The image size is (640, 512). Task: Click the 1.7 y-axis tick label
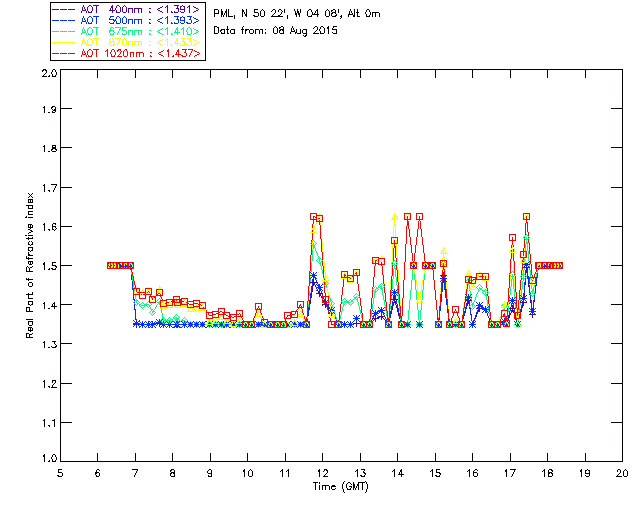click(x=49, y=187)
